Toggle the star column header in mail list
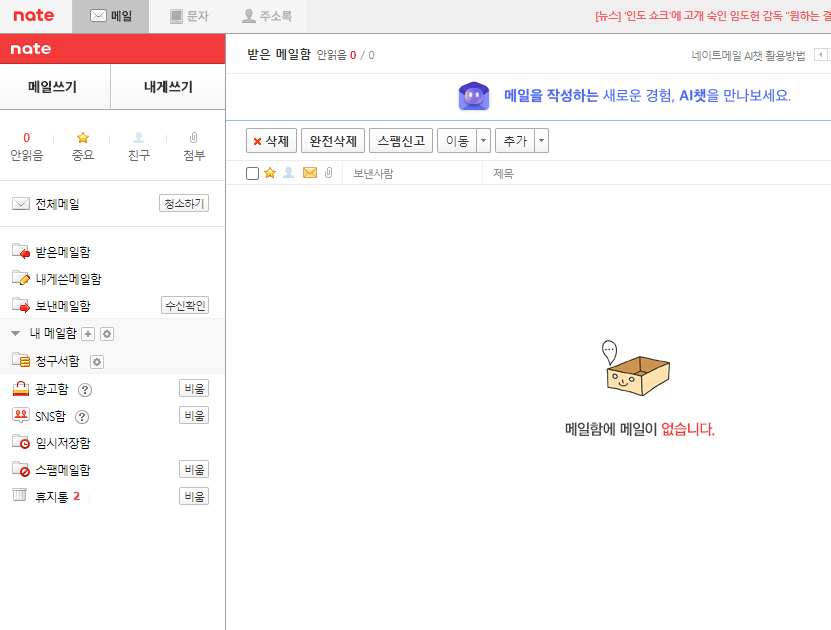831x630 pixels. [x=269, y=171]
